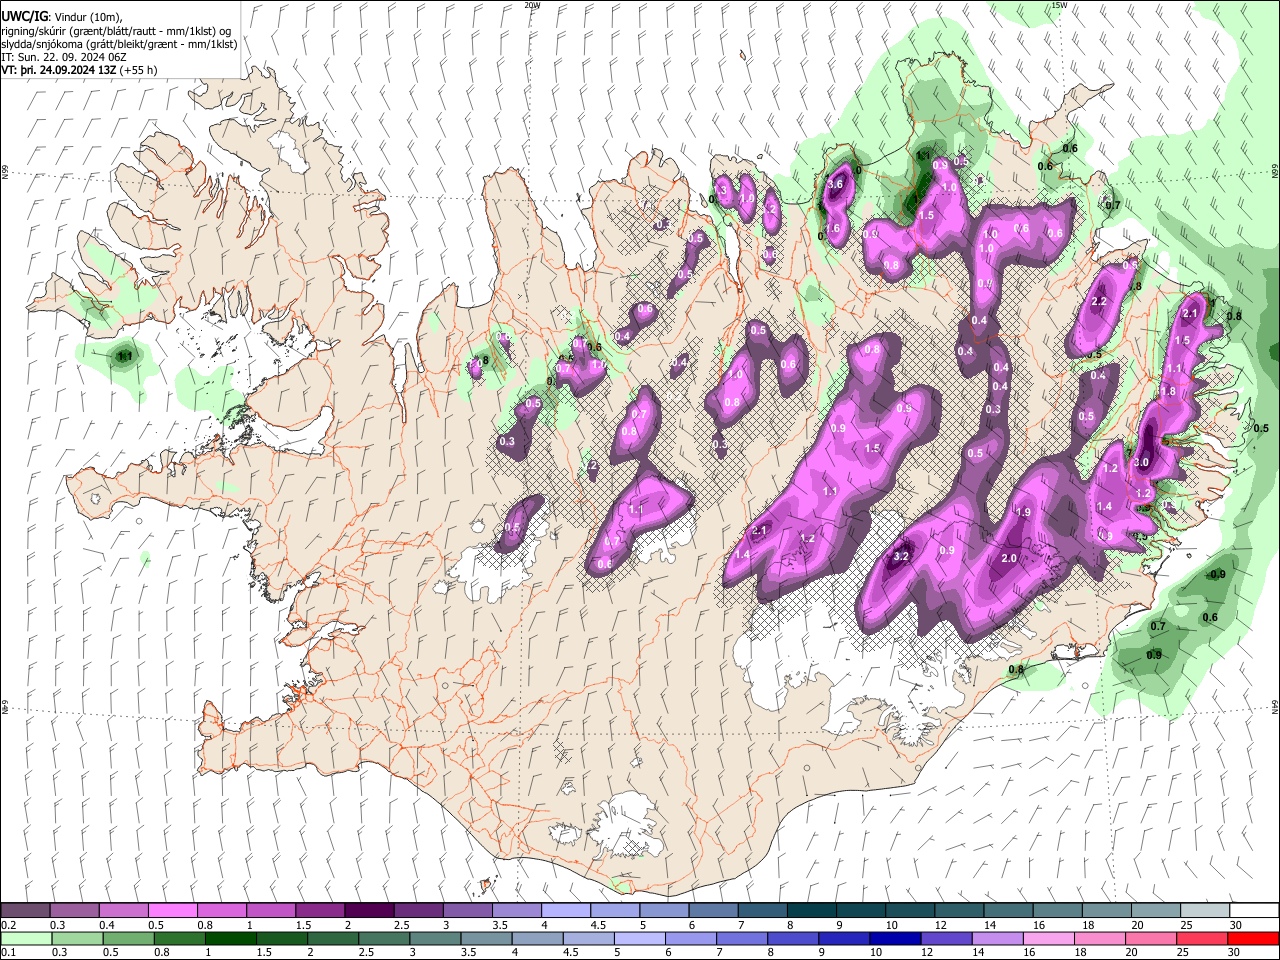
Task: Click the 1.6 value below the 3.6 label
Action: click(832, 229)
